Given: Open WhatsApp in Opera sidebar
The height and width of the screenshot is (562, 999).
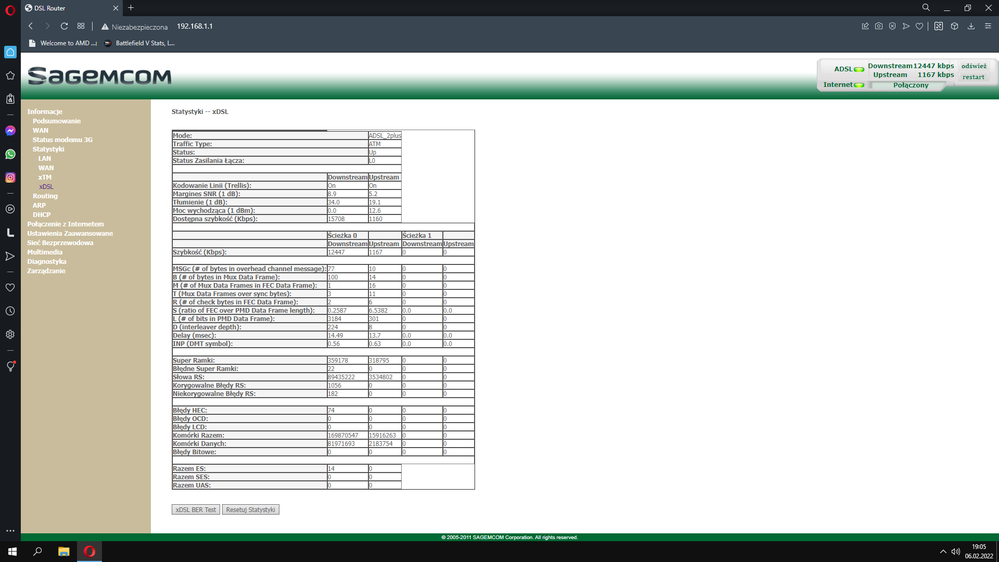Looking at the screenshot, I should (x=10, y=154).
